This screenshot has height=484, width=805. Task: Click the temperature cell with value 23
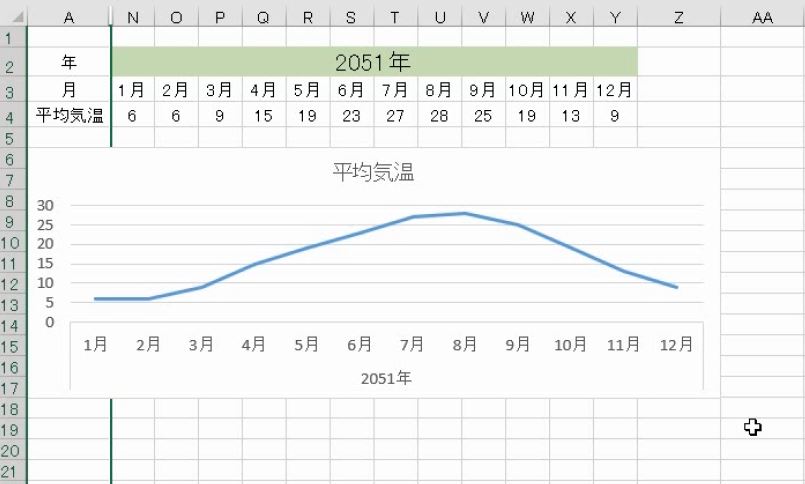point(352,115)
